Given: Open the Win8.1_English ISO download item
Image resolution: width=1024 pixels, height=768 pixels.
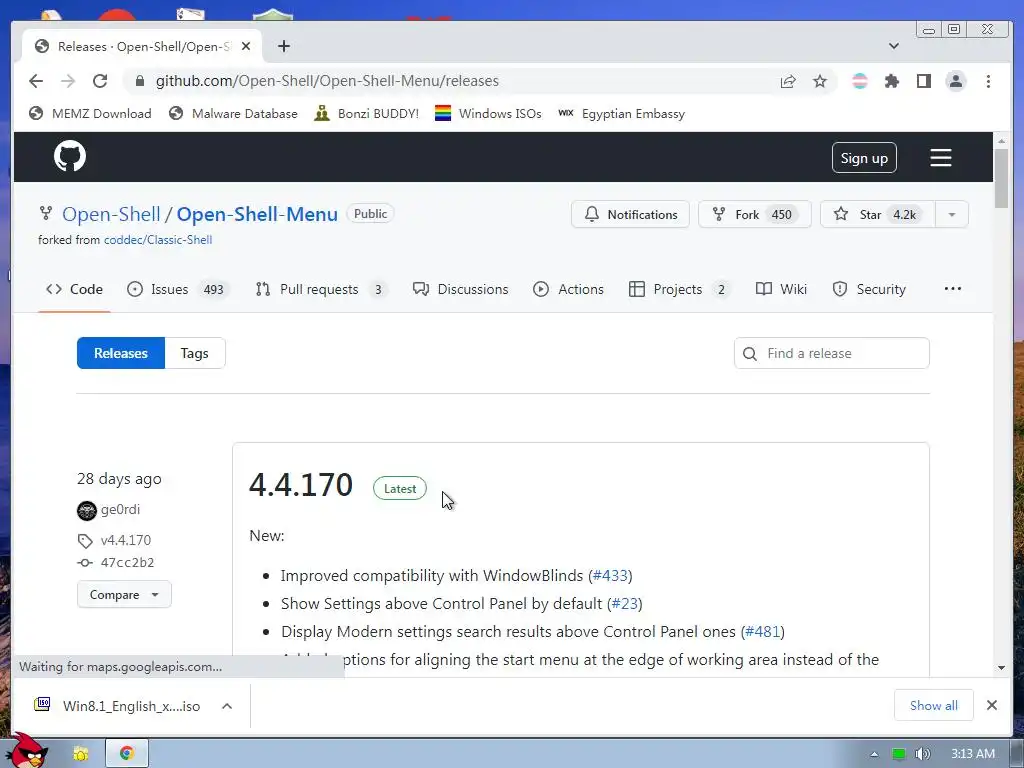Looking at the screenshot, I should click(118, 706).
